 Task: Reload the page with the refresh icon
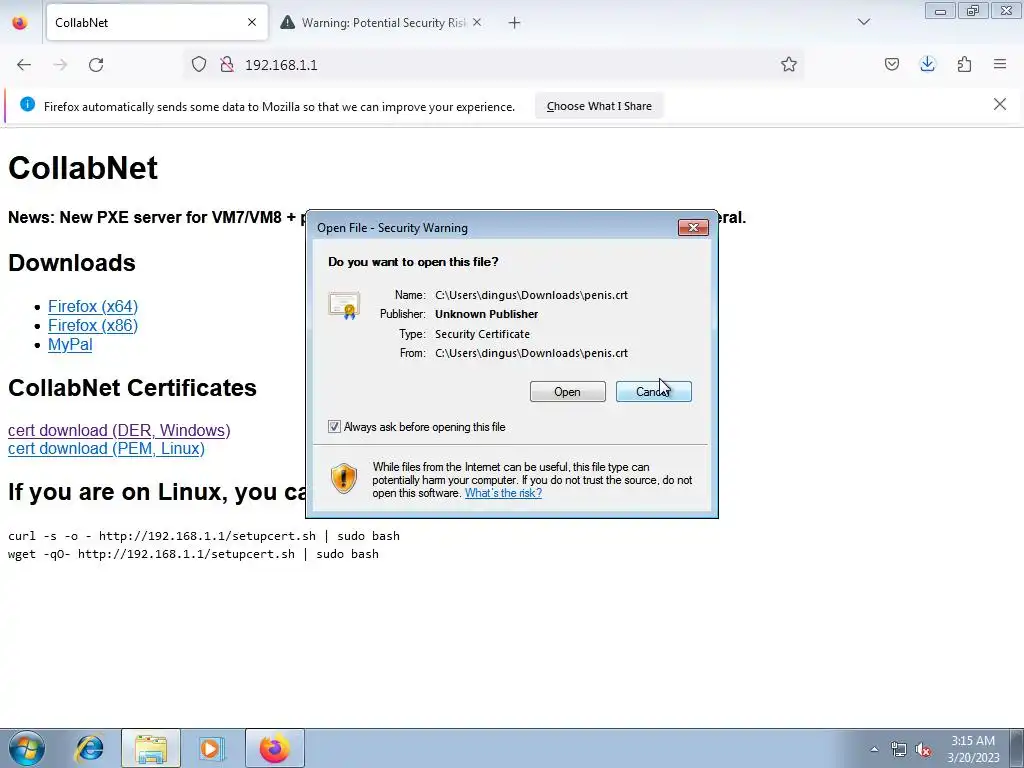coord(96,65)
